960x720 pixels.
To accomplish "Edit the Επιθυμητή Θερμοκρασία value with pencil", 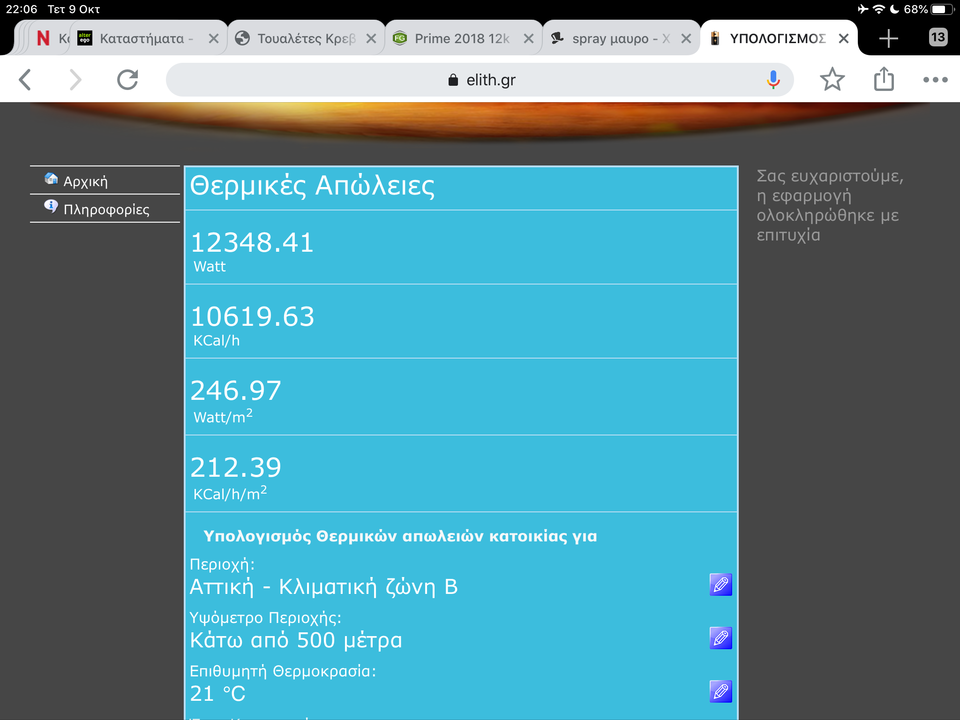I will [x=721, y=691].
